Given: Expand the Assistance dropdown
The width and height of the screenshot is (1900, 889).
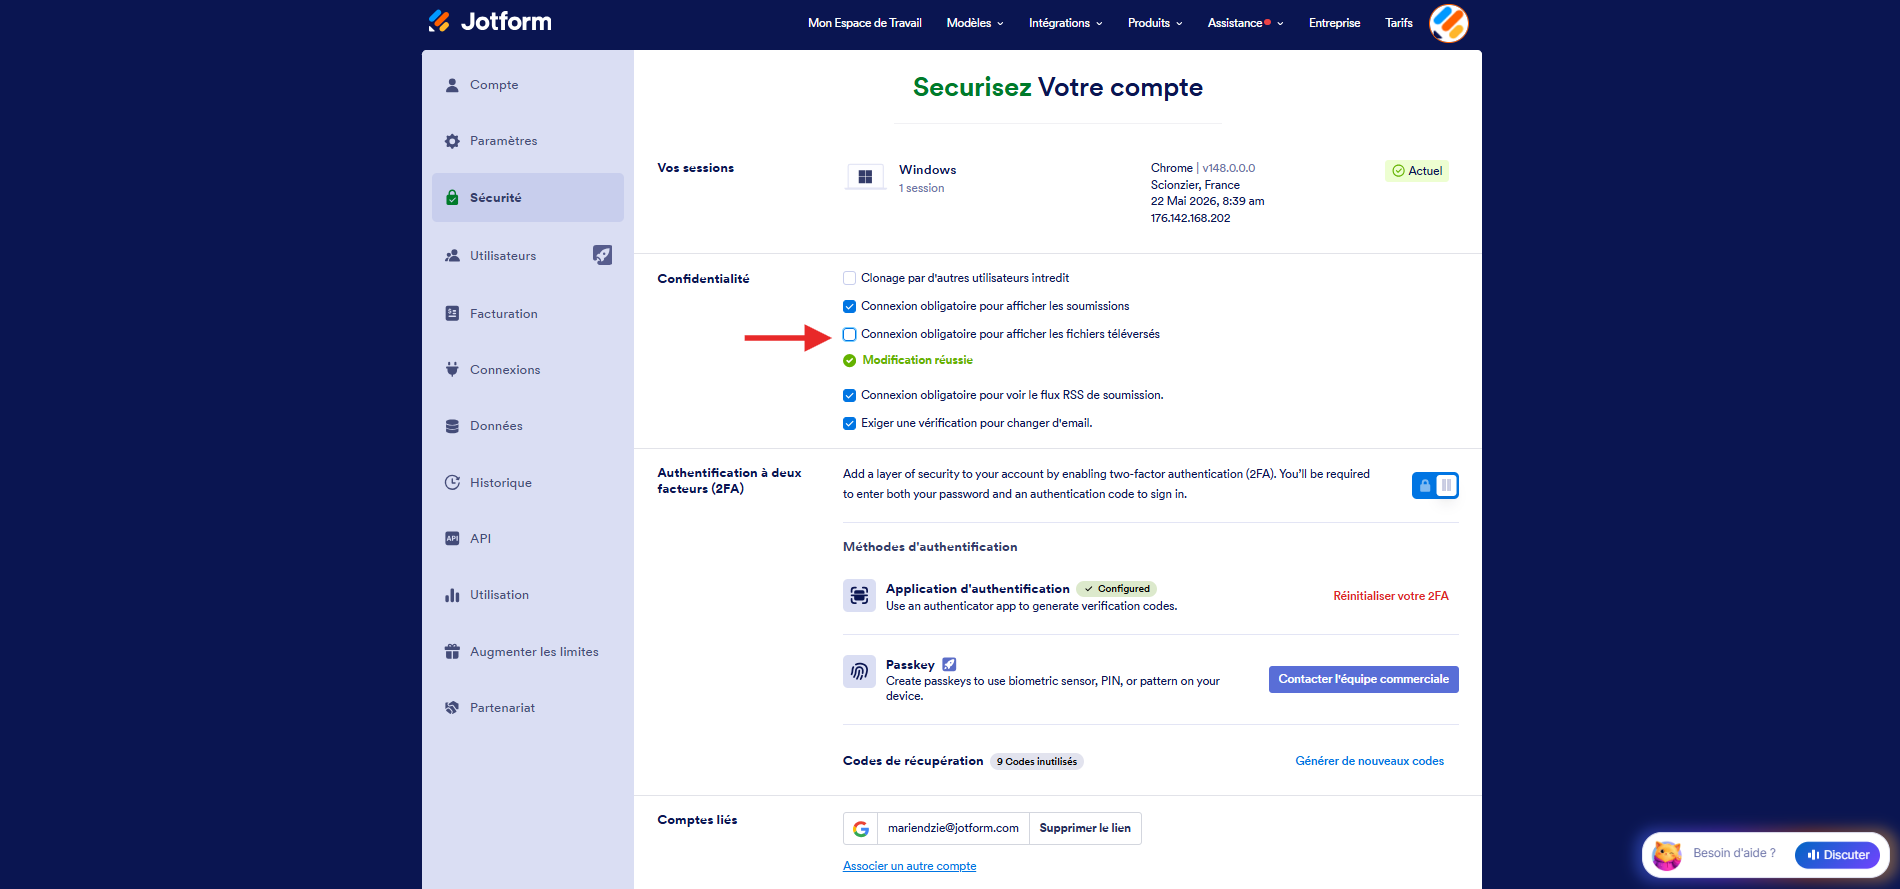Looking at the screenshot, I should 1245,23.
